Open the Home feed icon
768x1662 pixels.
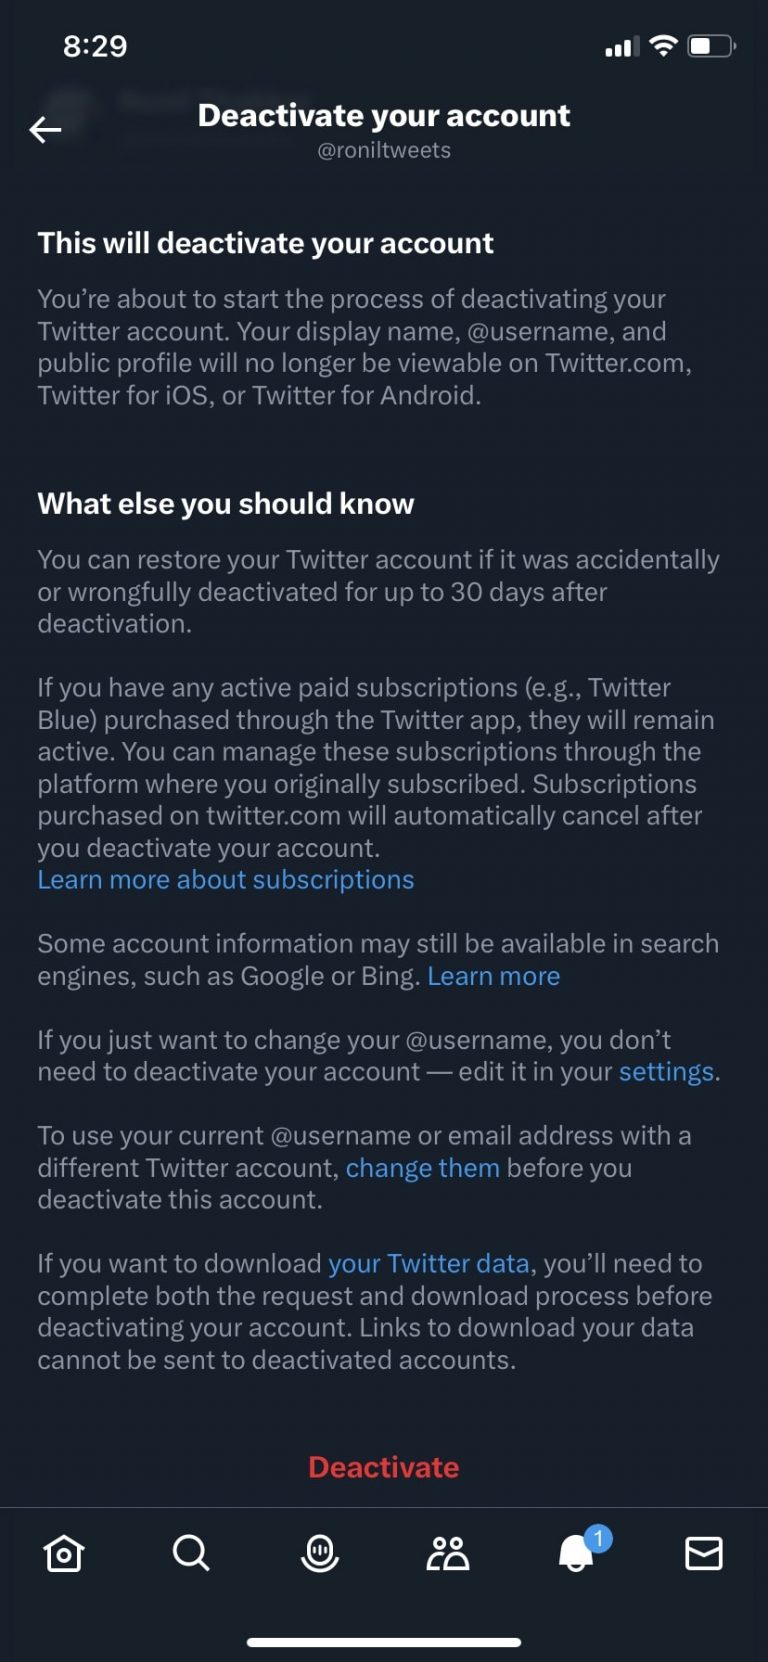(63, 1553)
